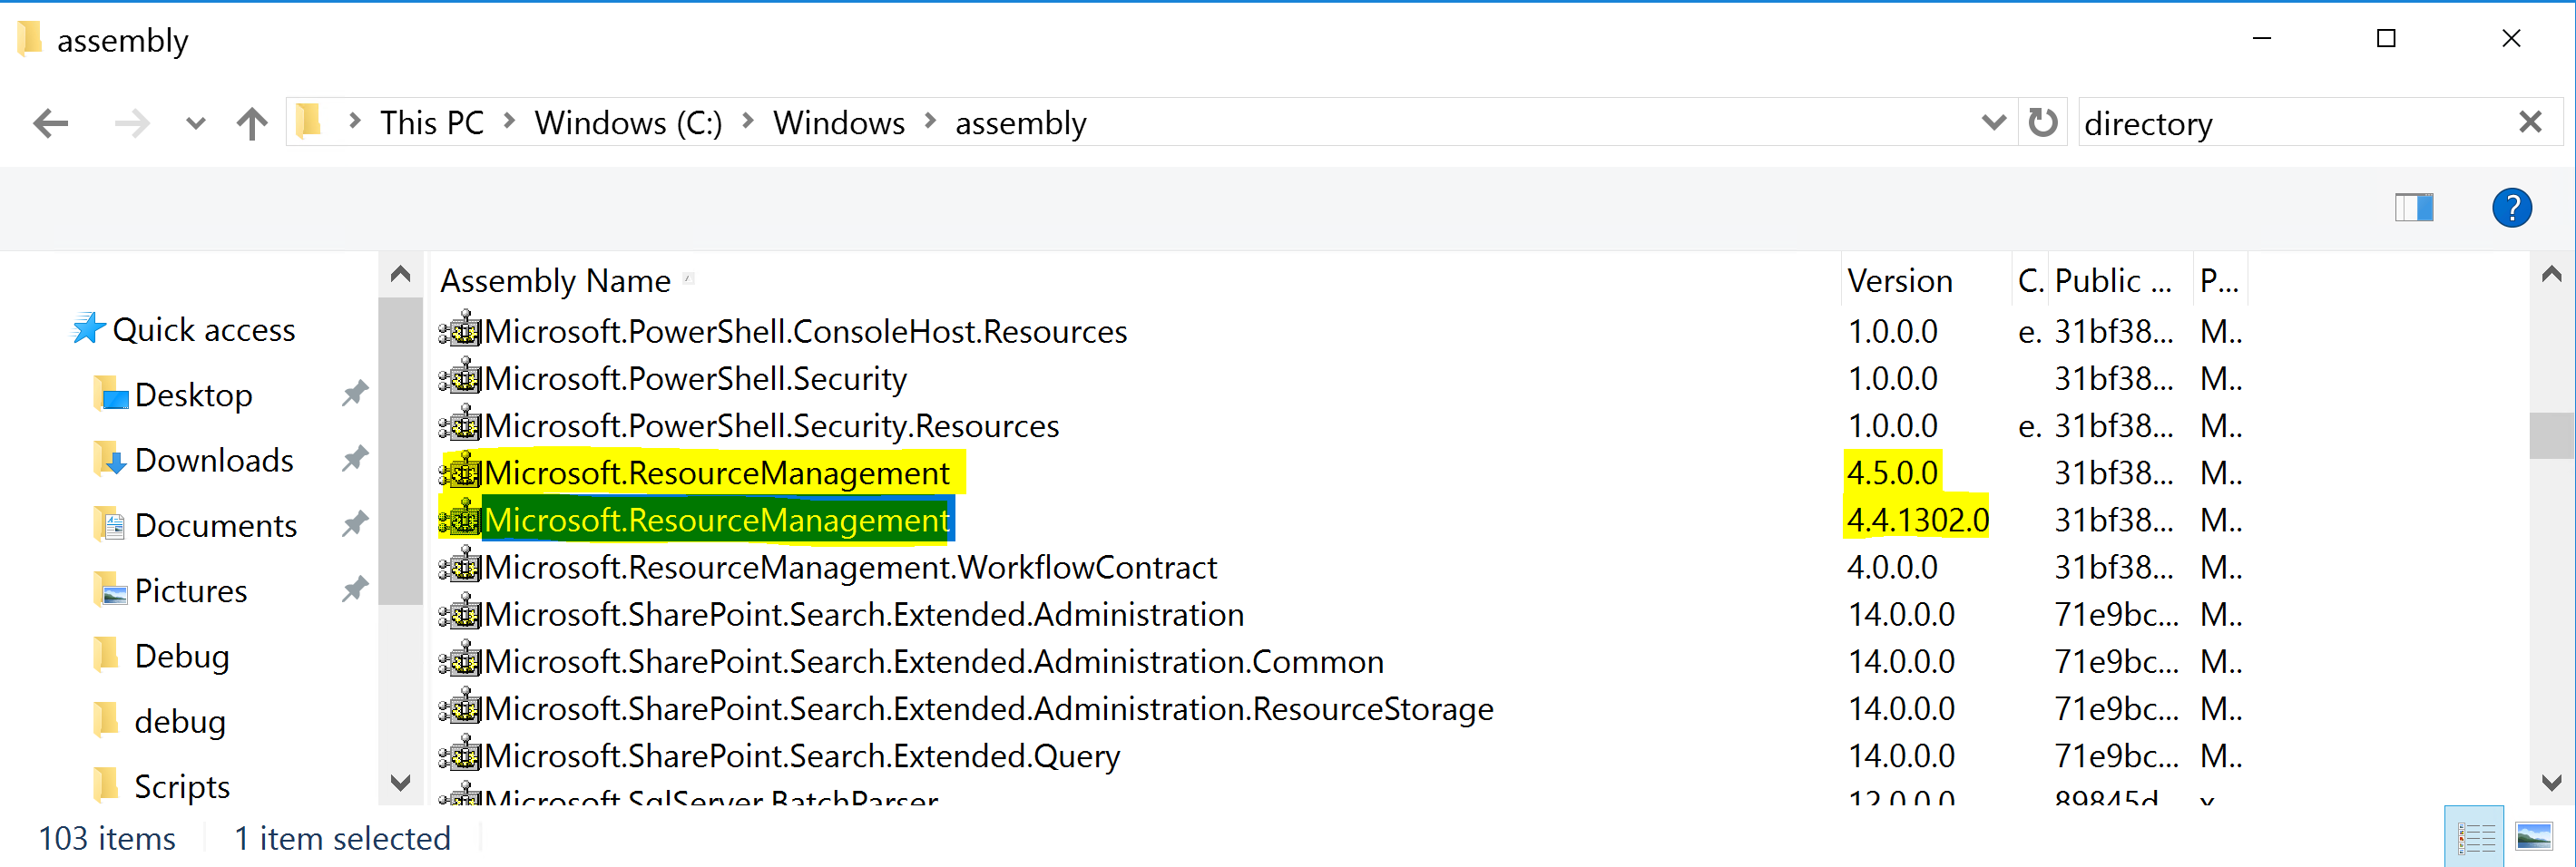Clear the 'directory' search text
The image size is (2576, 867).
point(2530,122)
